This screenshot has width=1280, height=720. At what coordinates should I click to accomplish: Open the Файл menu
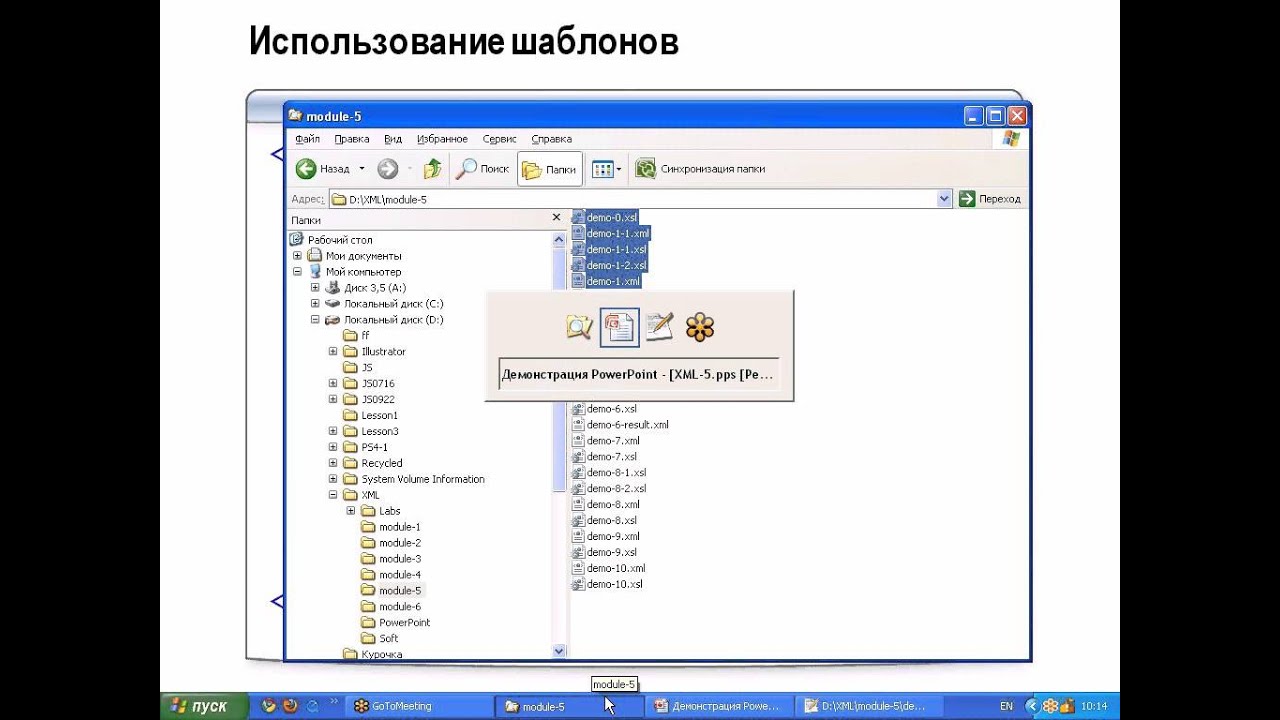pos(308,139)
